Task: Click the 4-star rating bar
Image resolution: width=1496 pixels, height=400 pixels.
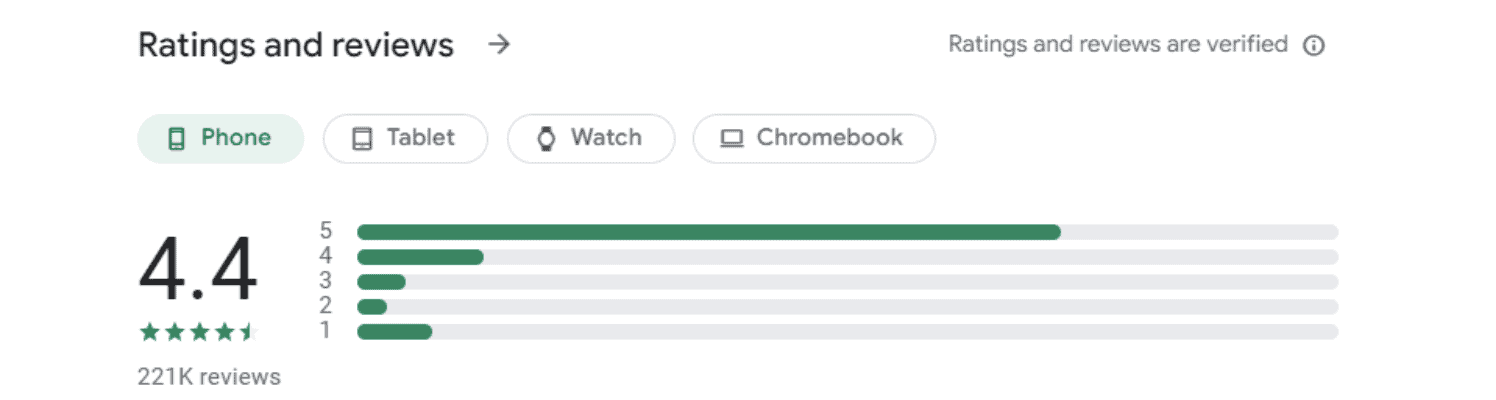Action: point(847,257)
